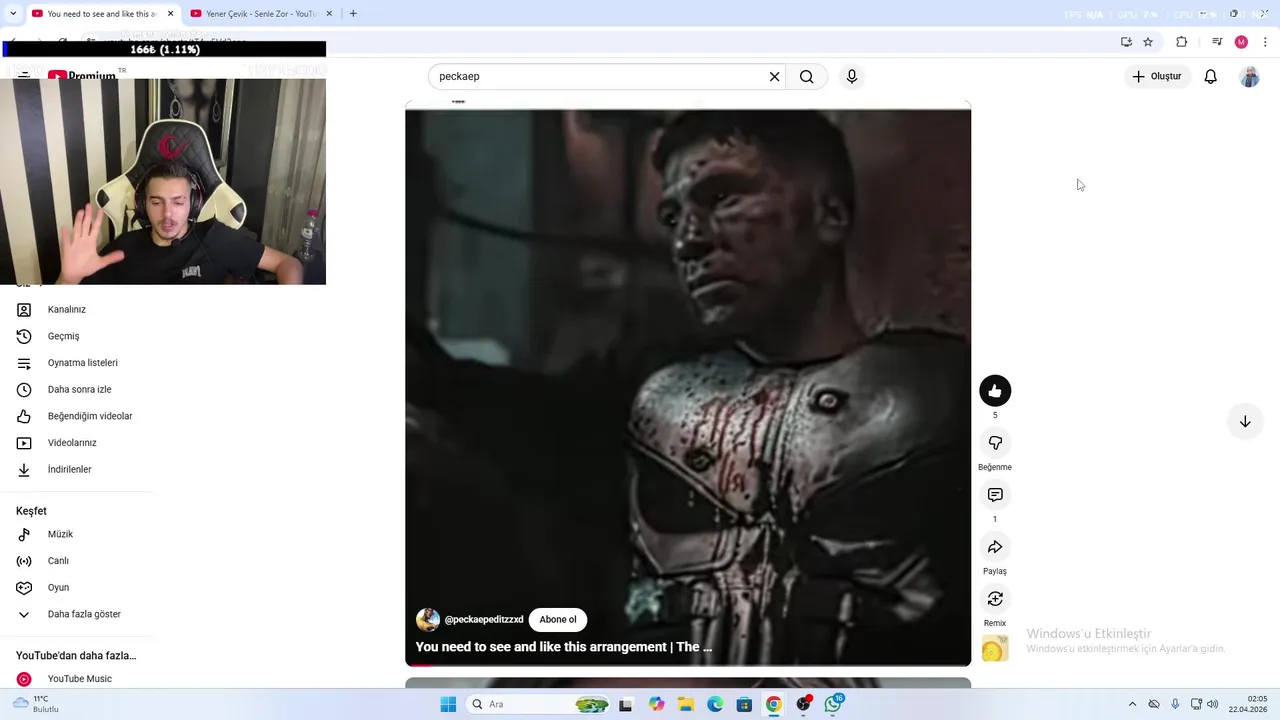The width and height of the screenshot is (1280, 720).
Task: Click the search field containing peckaep
Action: coord(597,77)
